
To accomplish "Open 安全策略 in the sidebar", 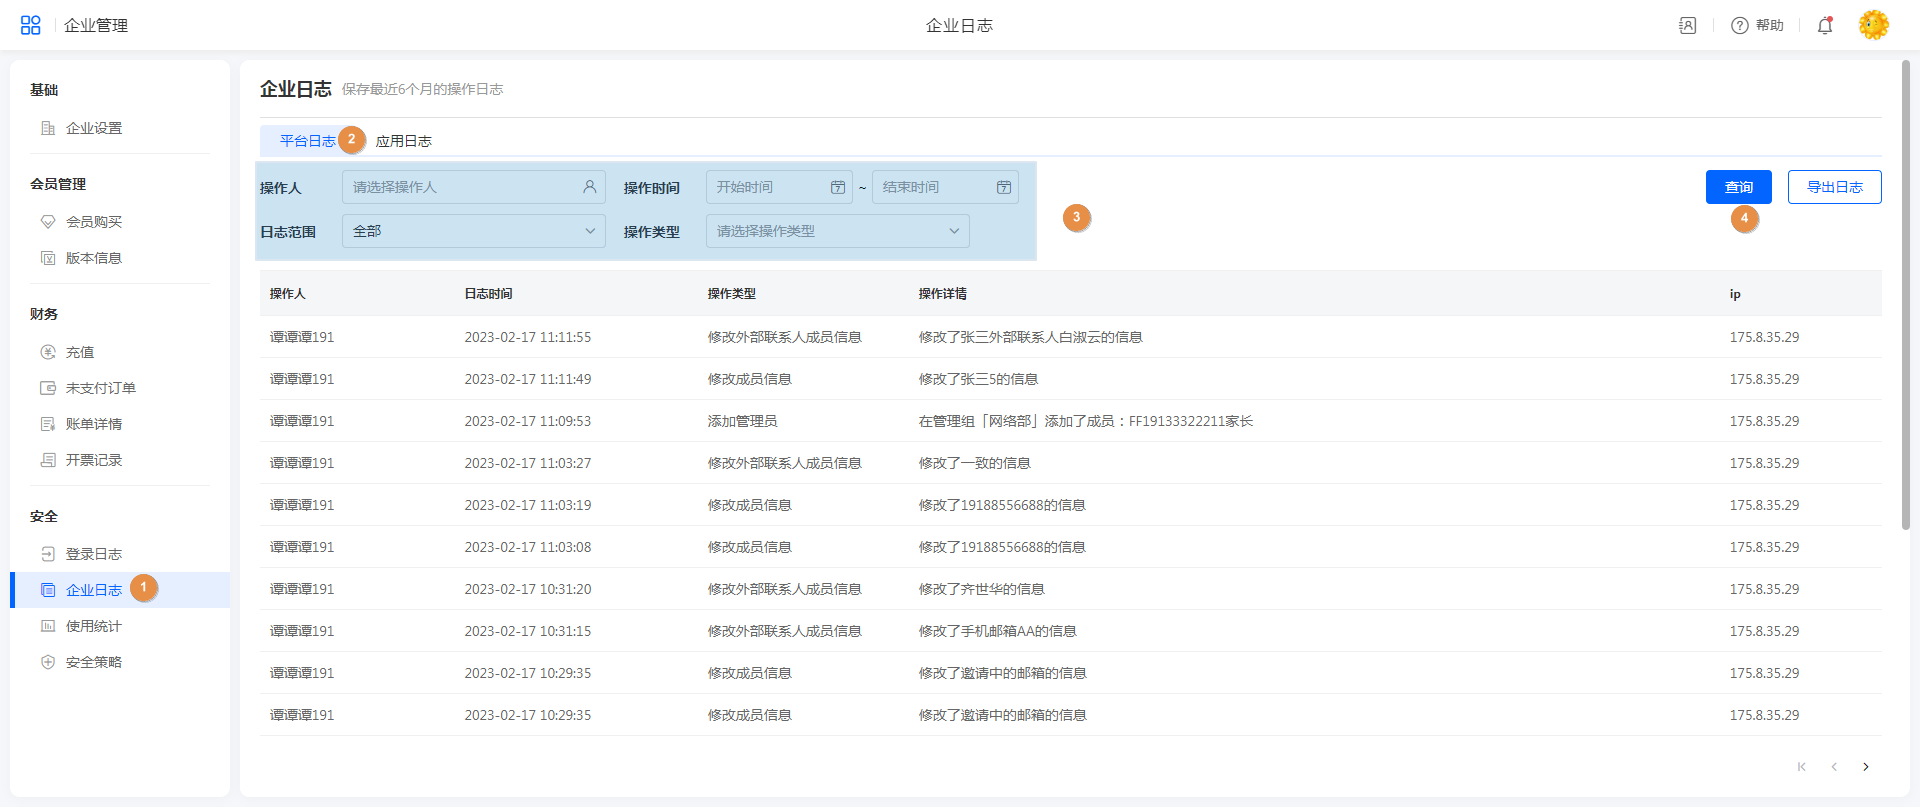I will pyautogui.click(x=94, y=662).
